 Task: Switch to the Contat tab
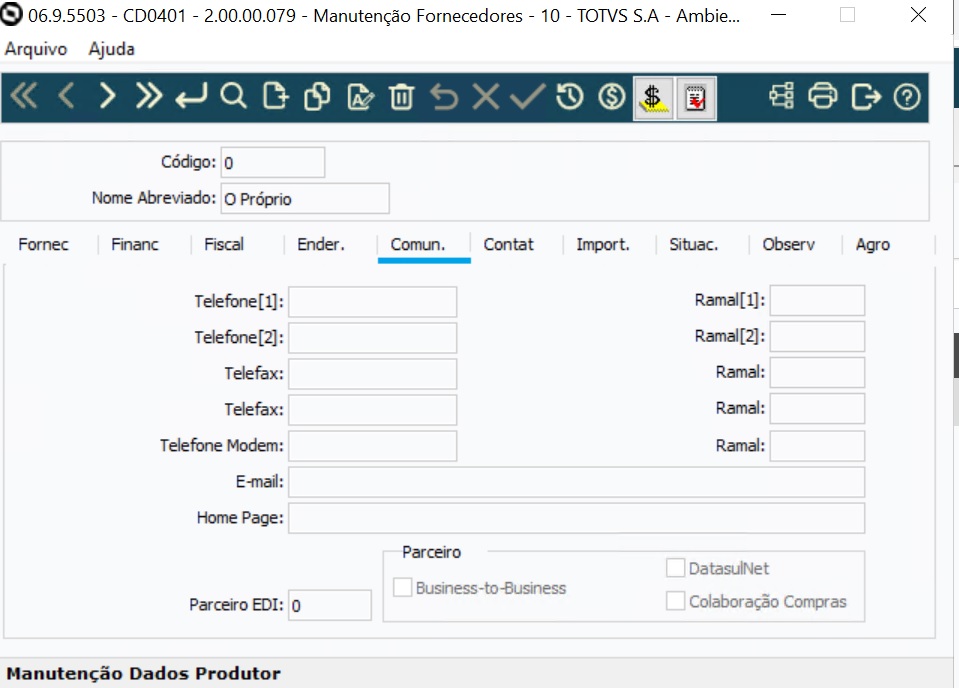(x=508, y=245)
